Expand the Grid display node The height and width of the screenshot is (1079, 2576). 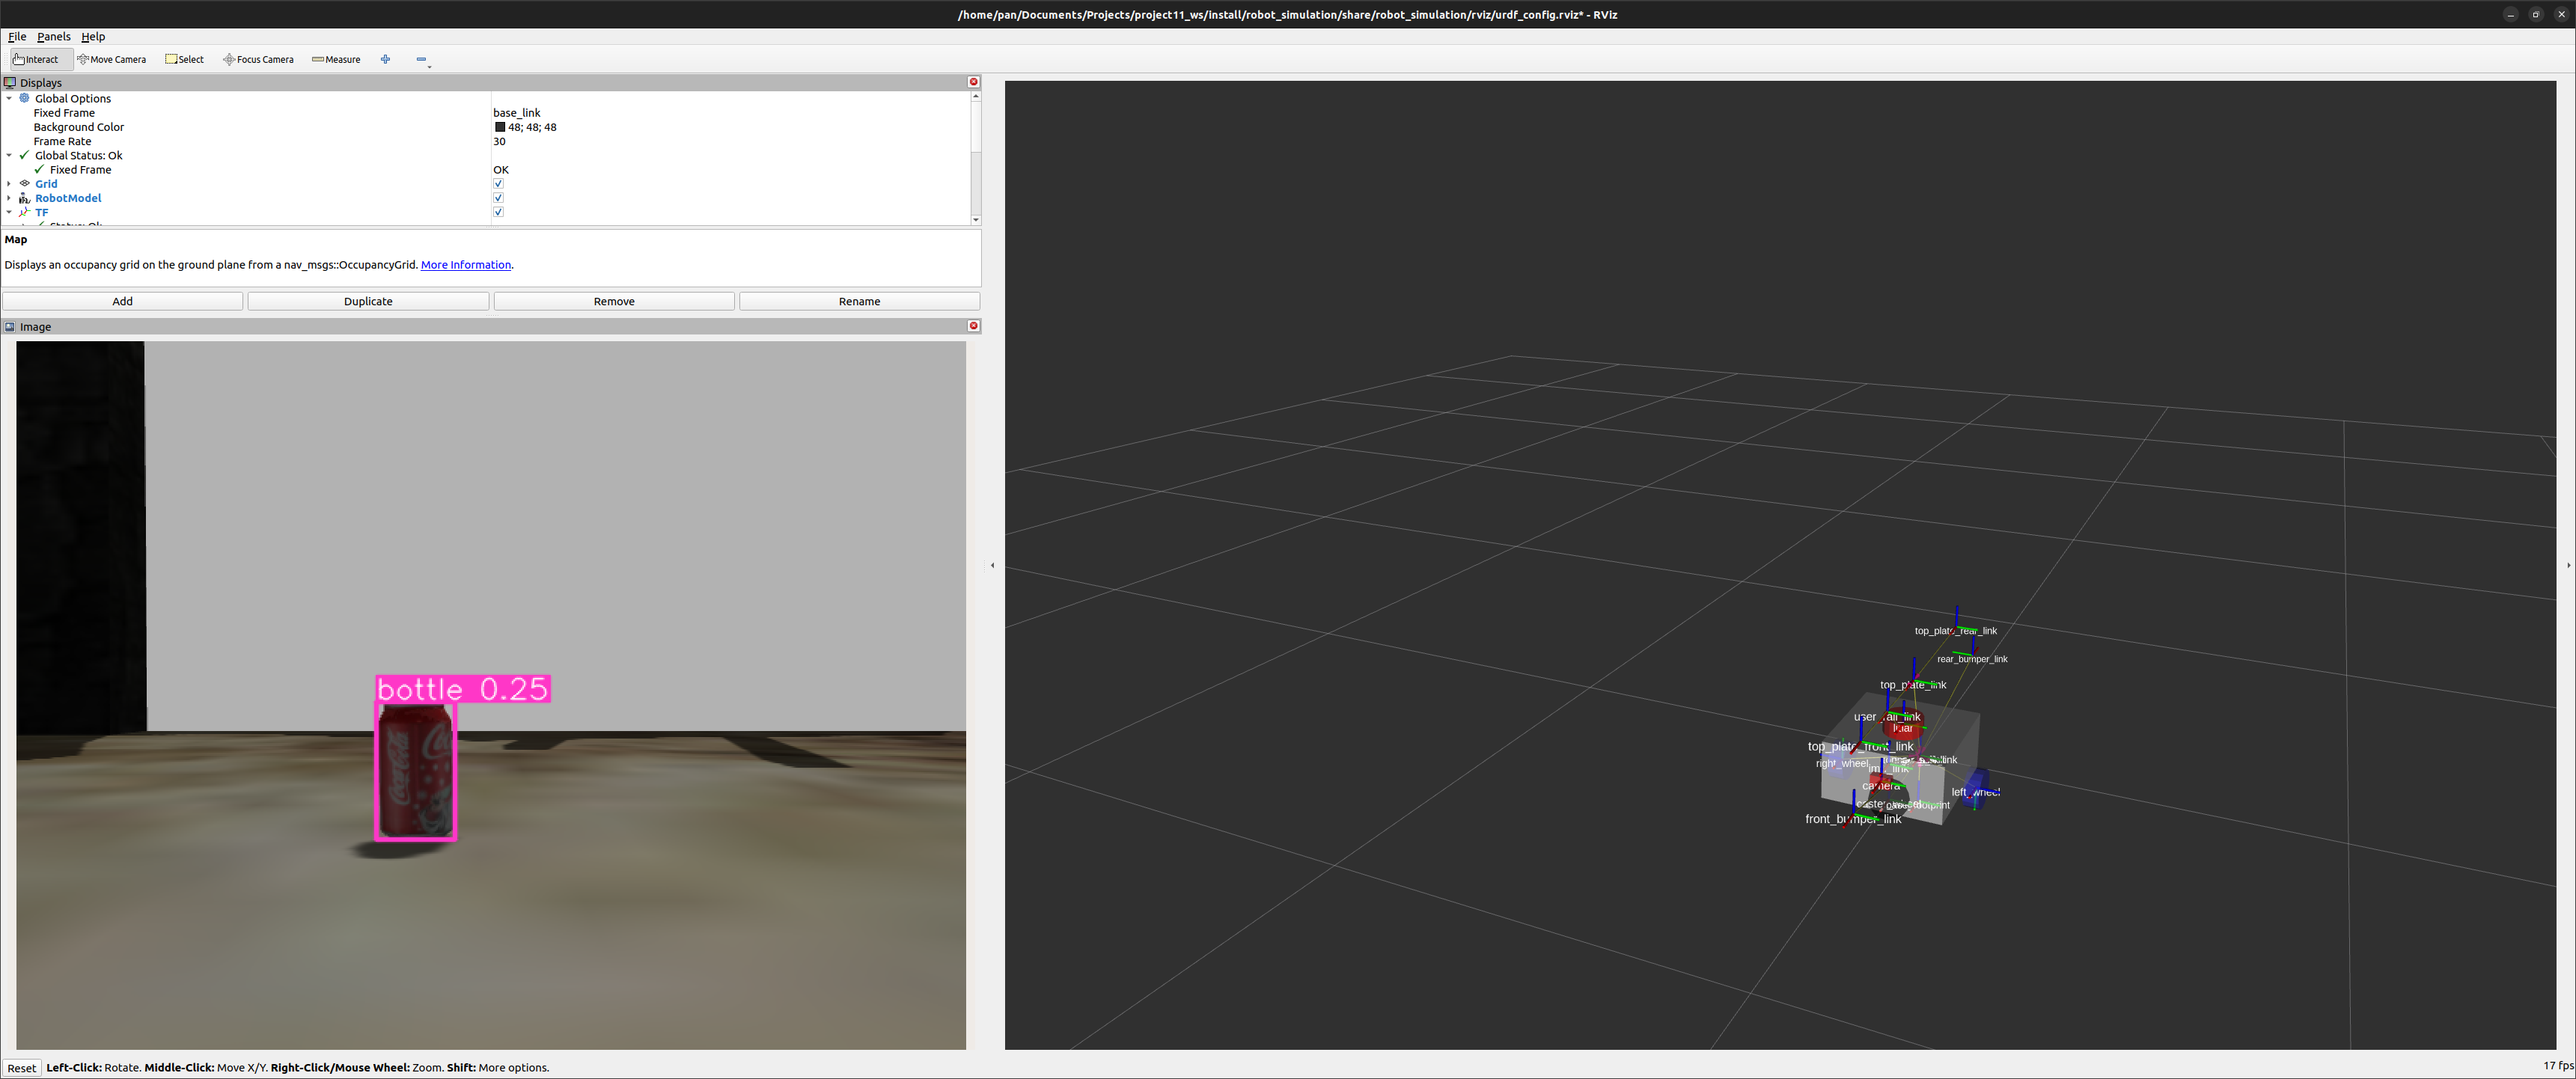[x=9, y=184]
